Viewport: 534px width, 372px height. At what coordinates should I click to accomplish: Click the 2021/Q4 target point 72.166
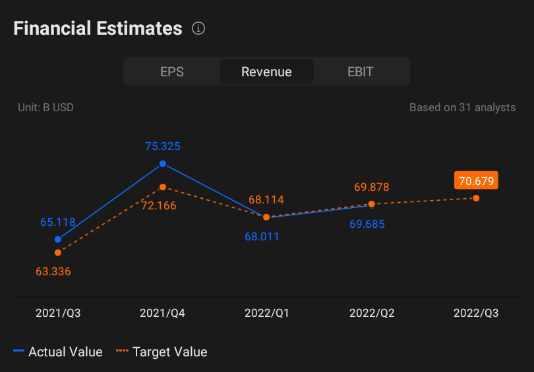point(163,187)
